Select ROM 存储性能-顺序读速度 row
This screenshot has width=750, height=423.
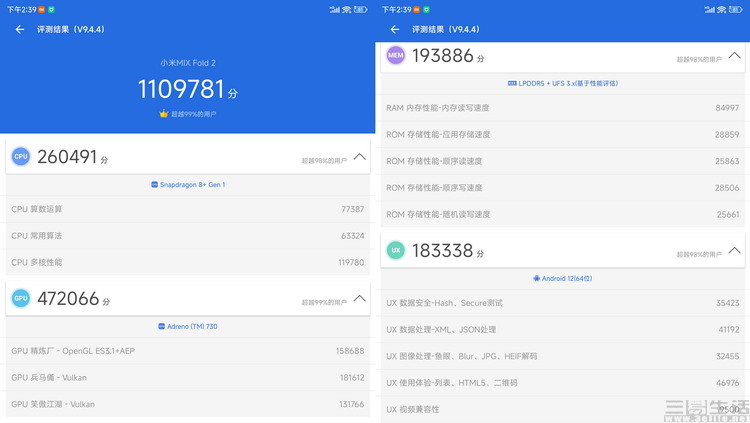click(x=562, y=161)
